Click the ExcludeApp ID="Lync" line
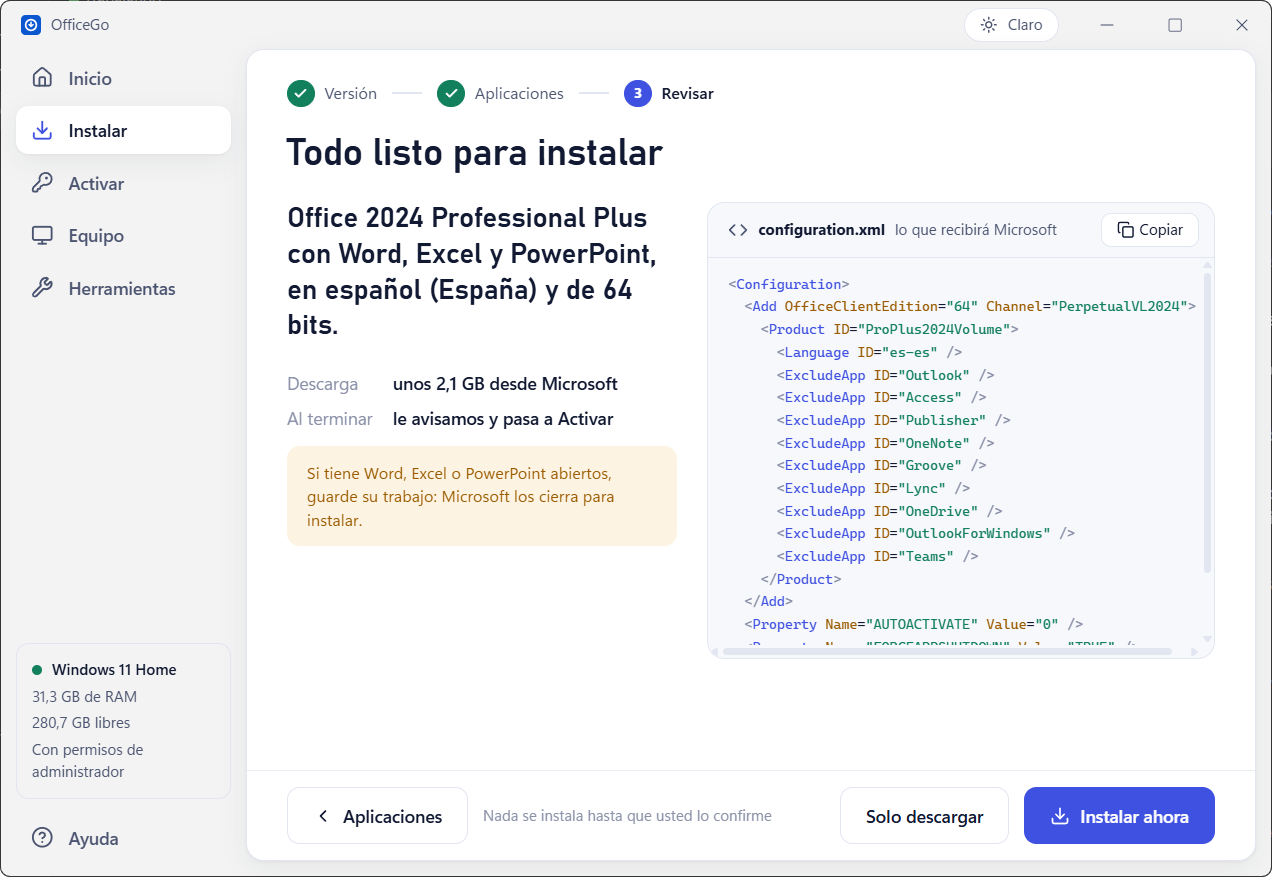 coord(873,488)
